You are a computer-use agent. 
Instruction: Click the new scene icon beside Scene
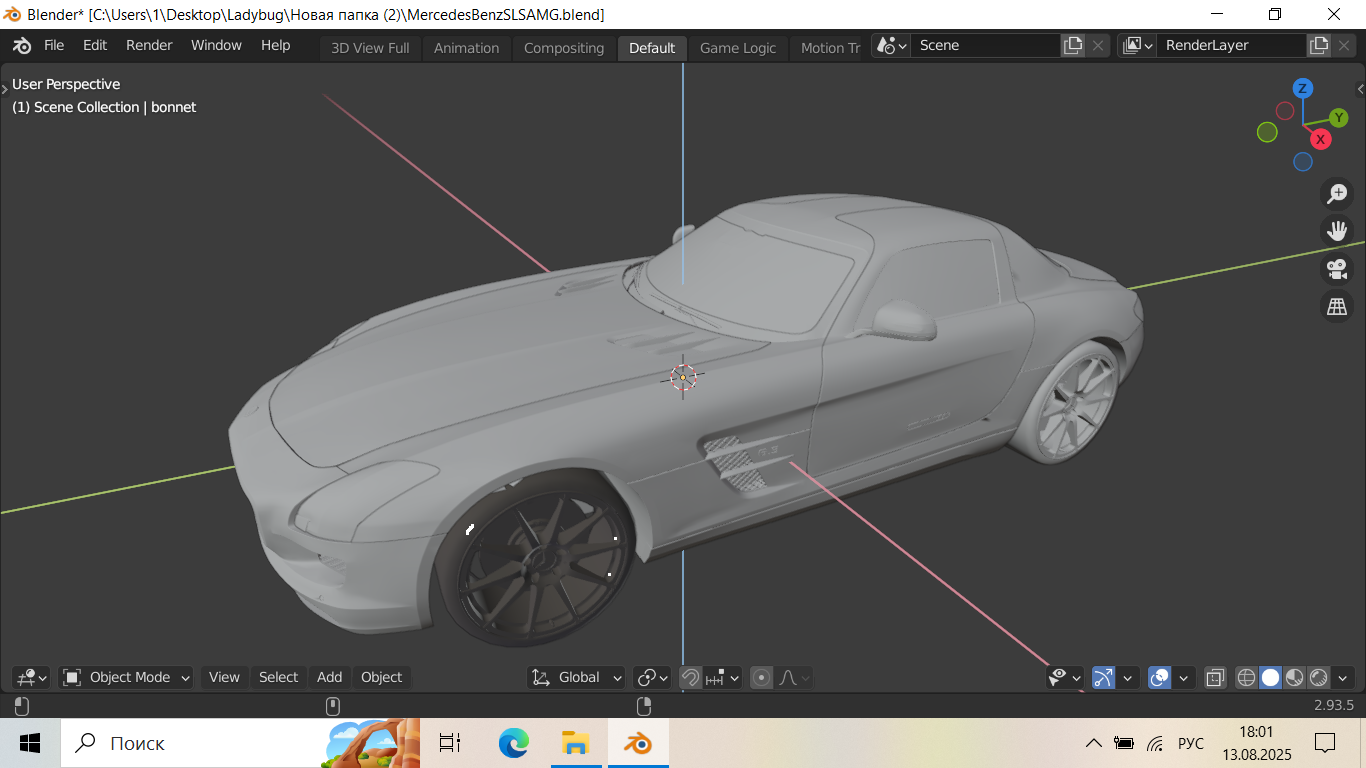(1073, 45)
